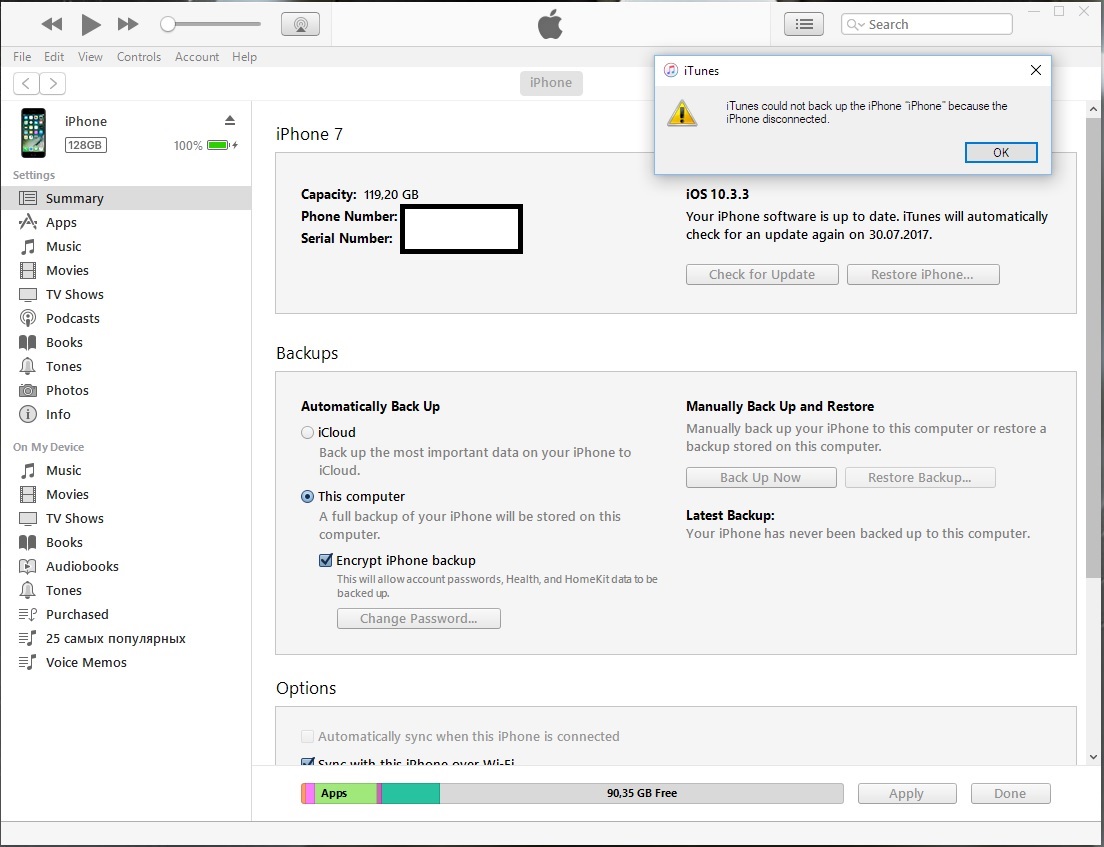
Task: Click into the Search field
Action: (x=927, y=25)
